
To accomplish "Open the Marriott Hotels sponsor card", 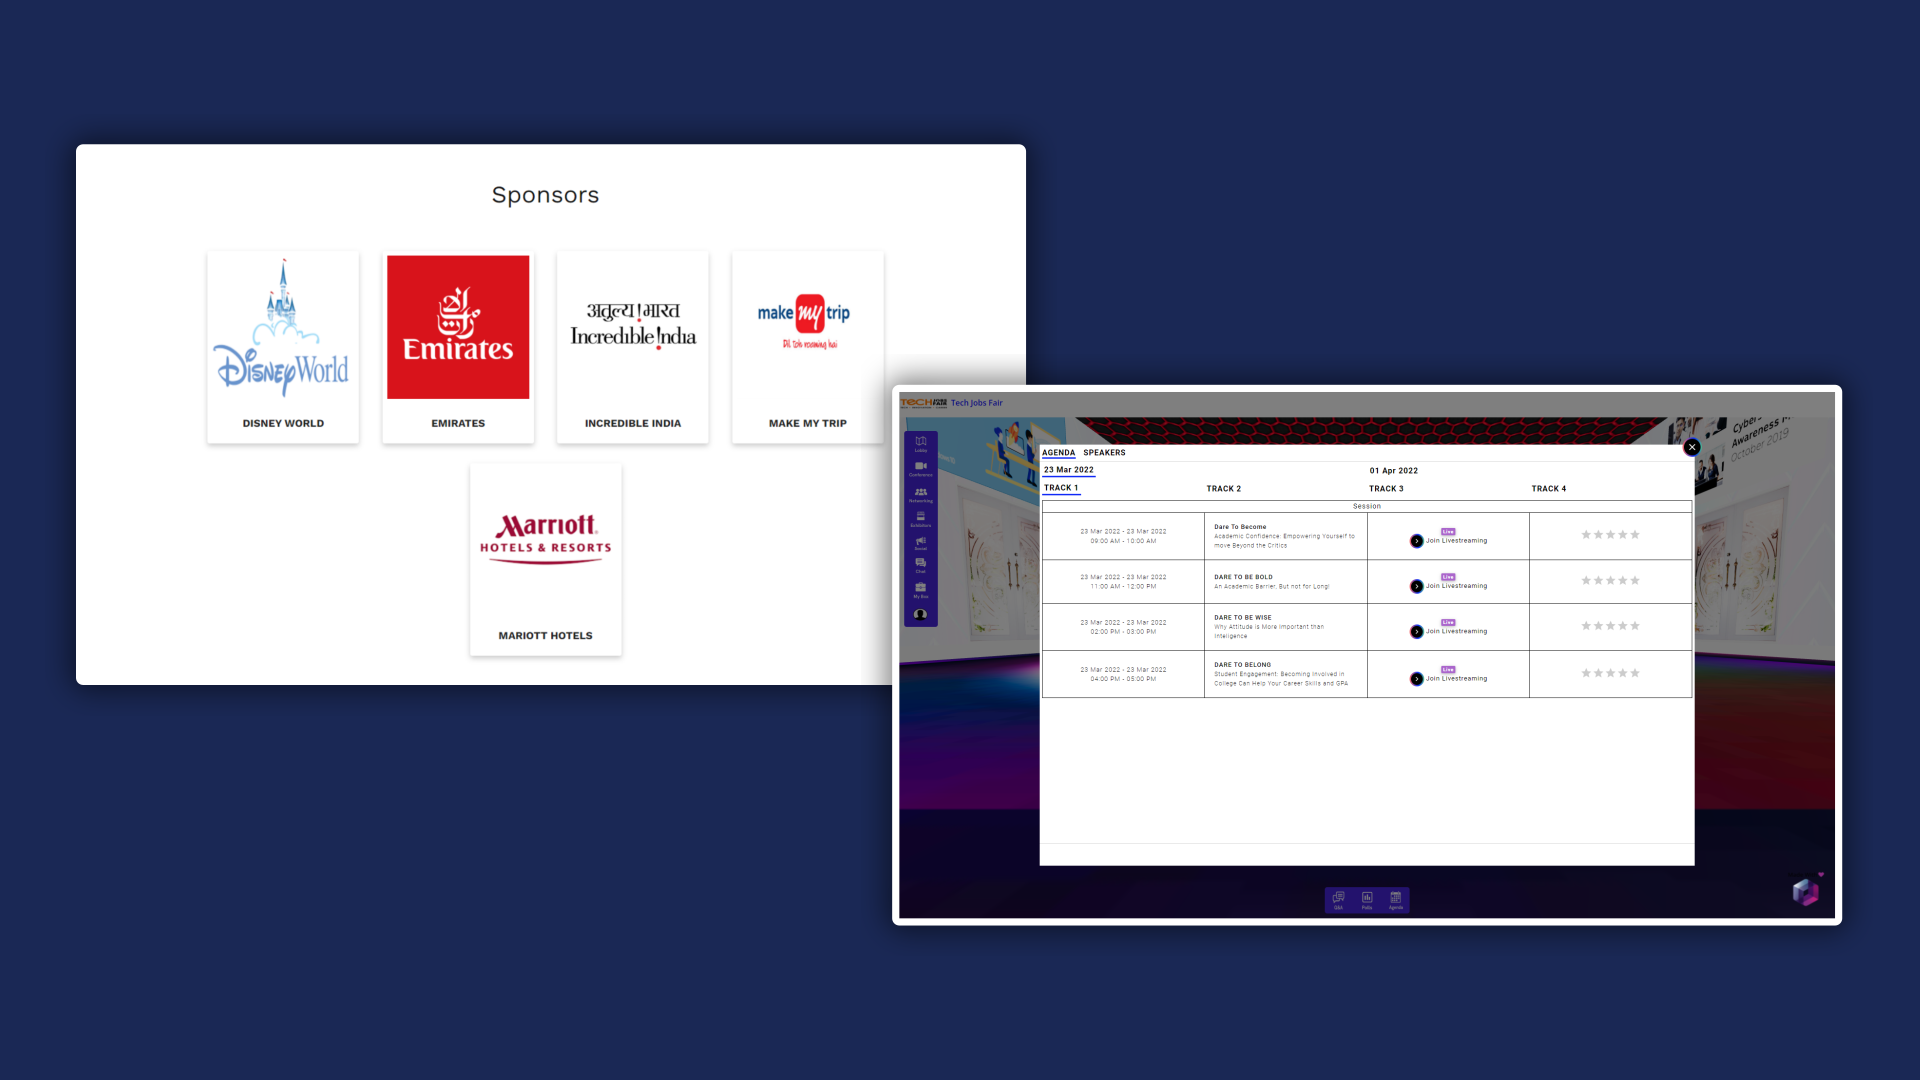I will [x=546, y=560].
